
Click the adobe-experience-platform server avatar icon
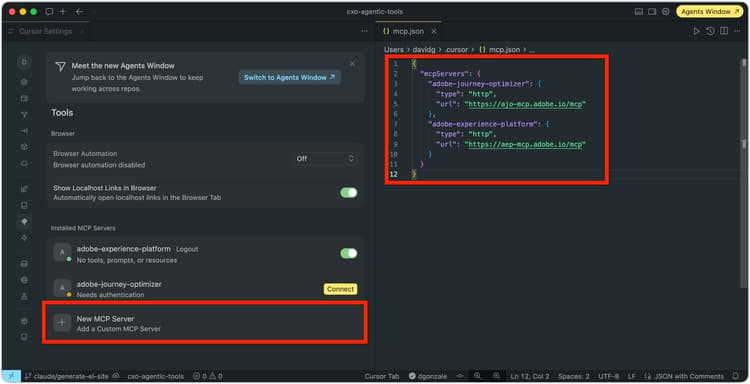pyautogui.click(x=62, y=252)
